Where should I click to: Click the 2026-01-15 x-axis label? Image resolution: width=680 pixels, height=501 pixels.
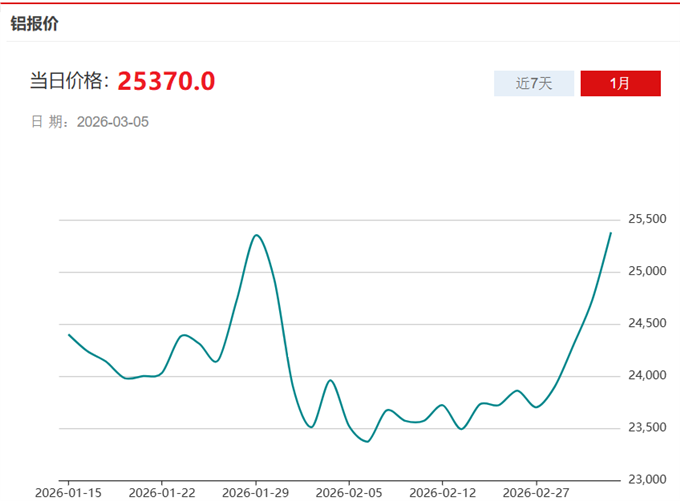[x=69, y=492]
